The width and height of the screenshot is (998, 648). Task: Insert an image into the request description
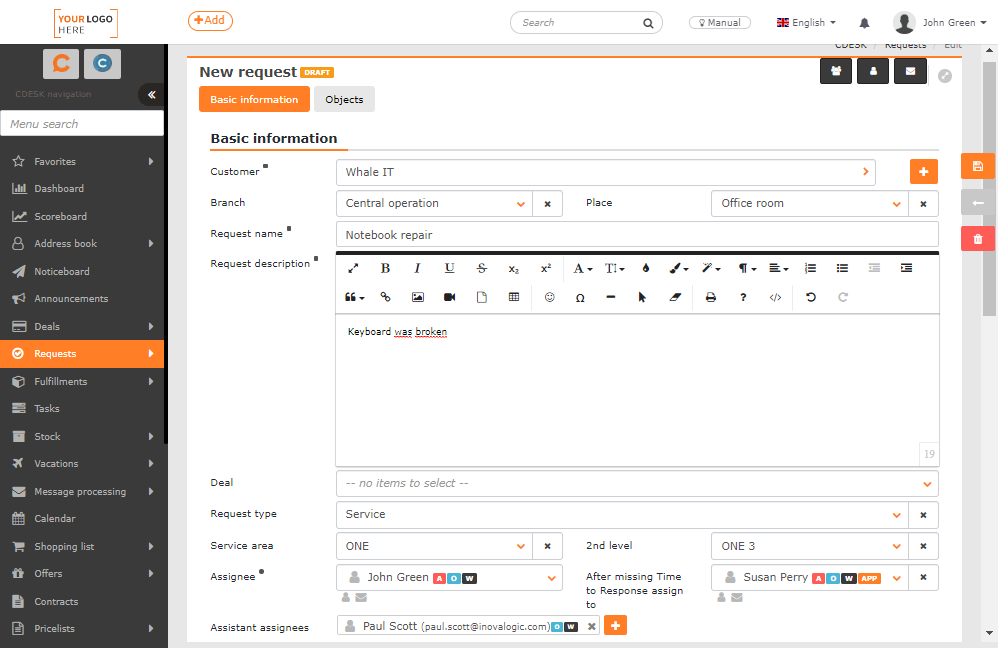point(419,296)
